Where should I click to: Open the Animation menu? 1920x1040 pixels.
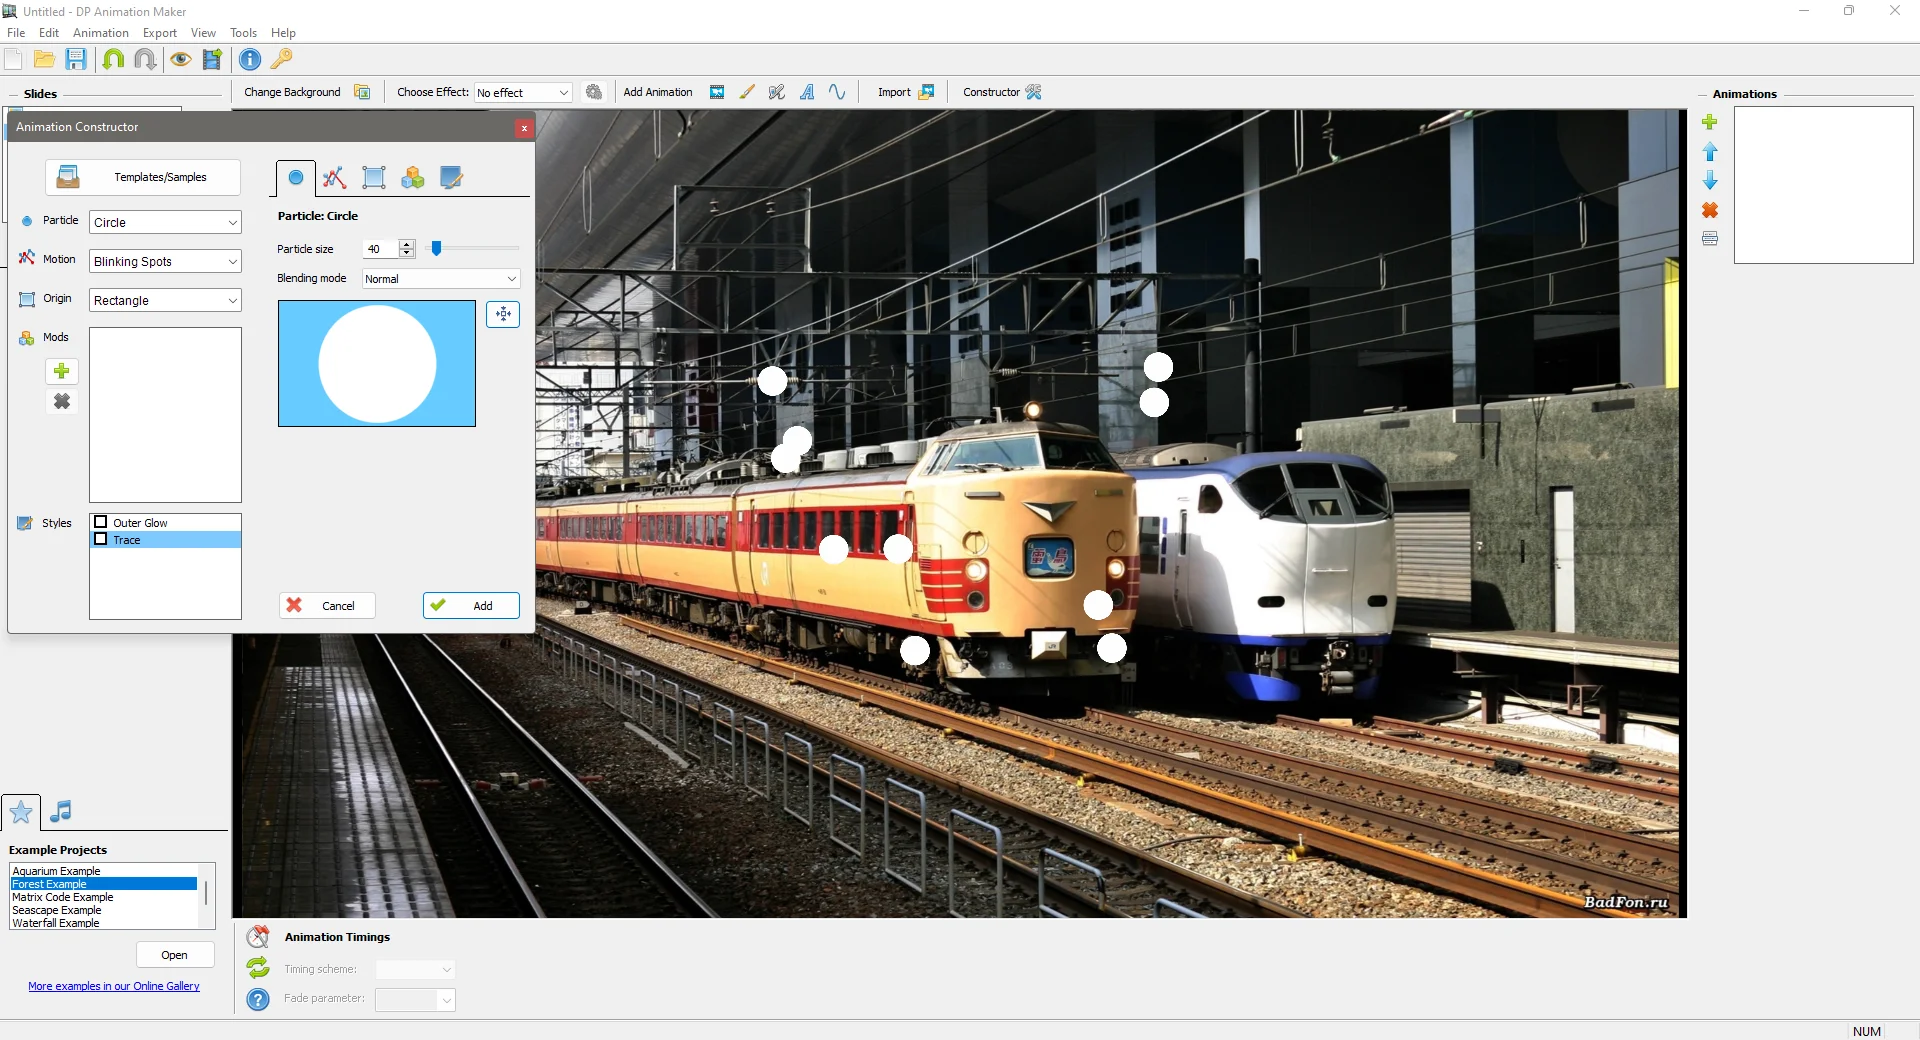pos(100,33)
